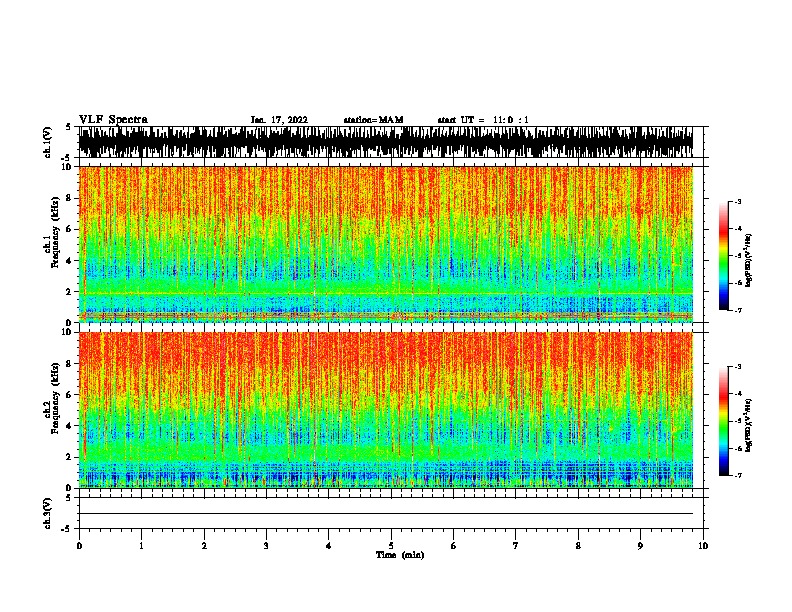Screen dimensions: 792x612
Task: Click the -7 label on ch.2 color bar
Action: tap(738, 476)
